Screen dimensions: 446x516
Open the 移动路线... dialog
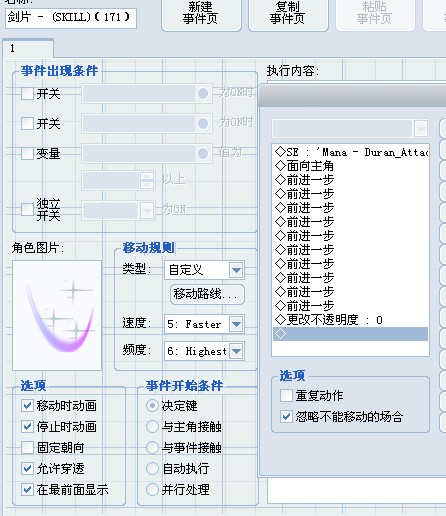(207, 294)
